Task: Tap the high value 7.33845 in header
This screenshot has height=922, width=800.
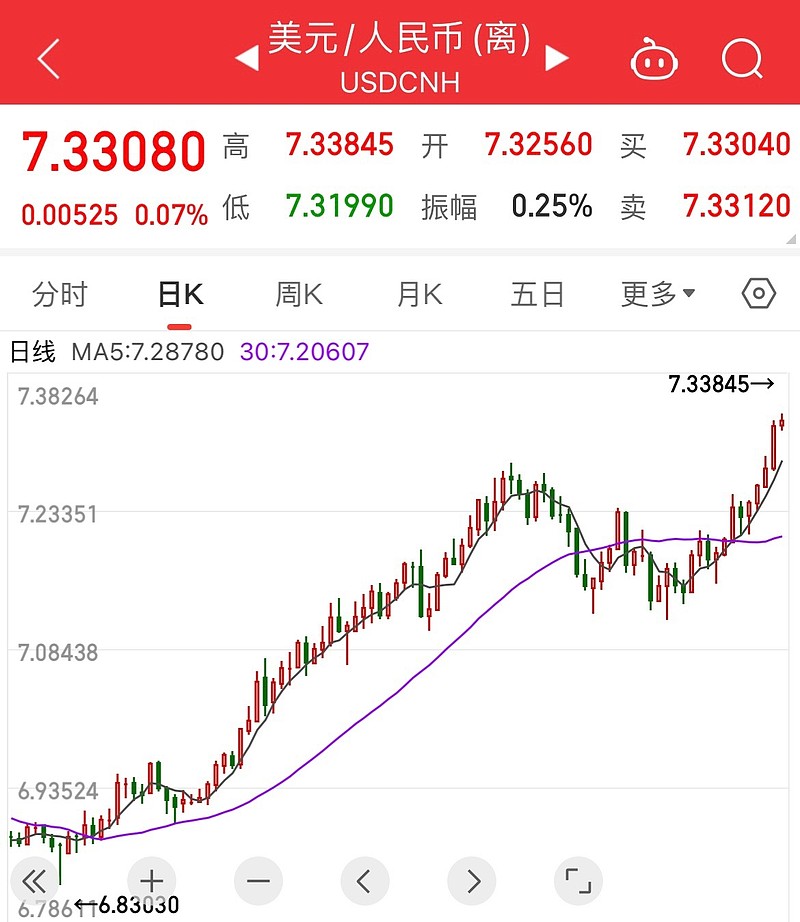Action: (340, 145)
